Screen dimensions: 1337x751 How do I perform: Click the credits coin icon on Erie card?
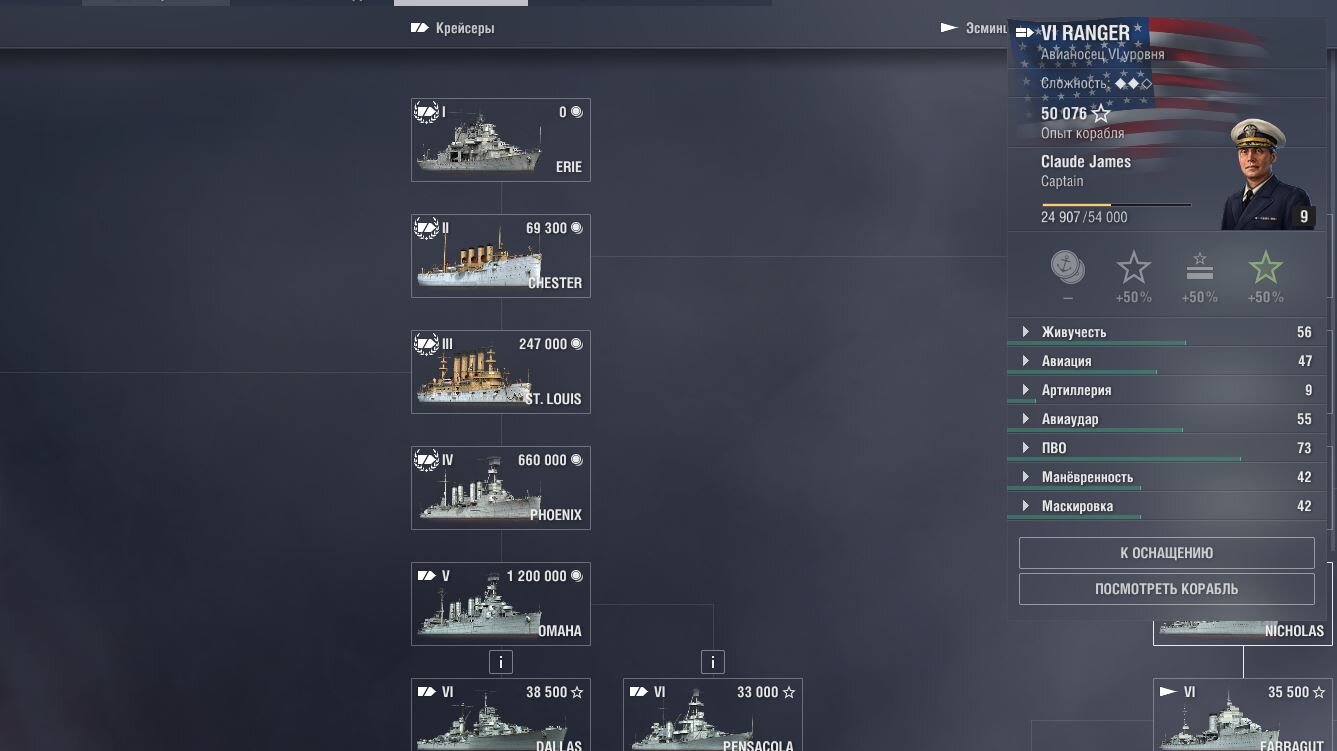(x=576, y=112)
